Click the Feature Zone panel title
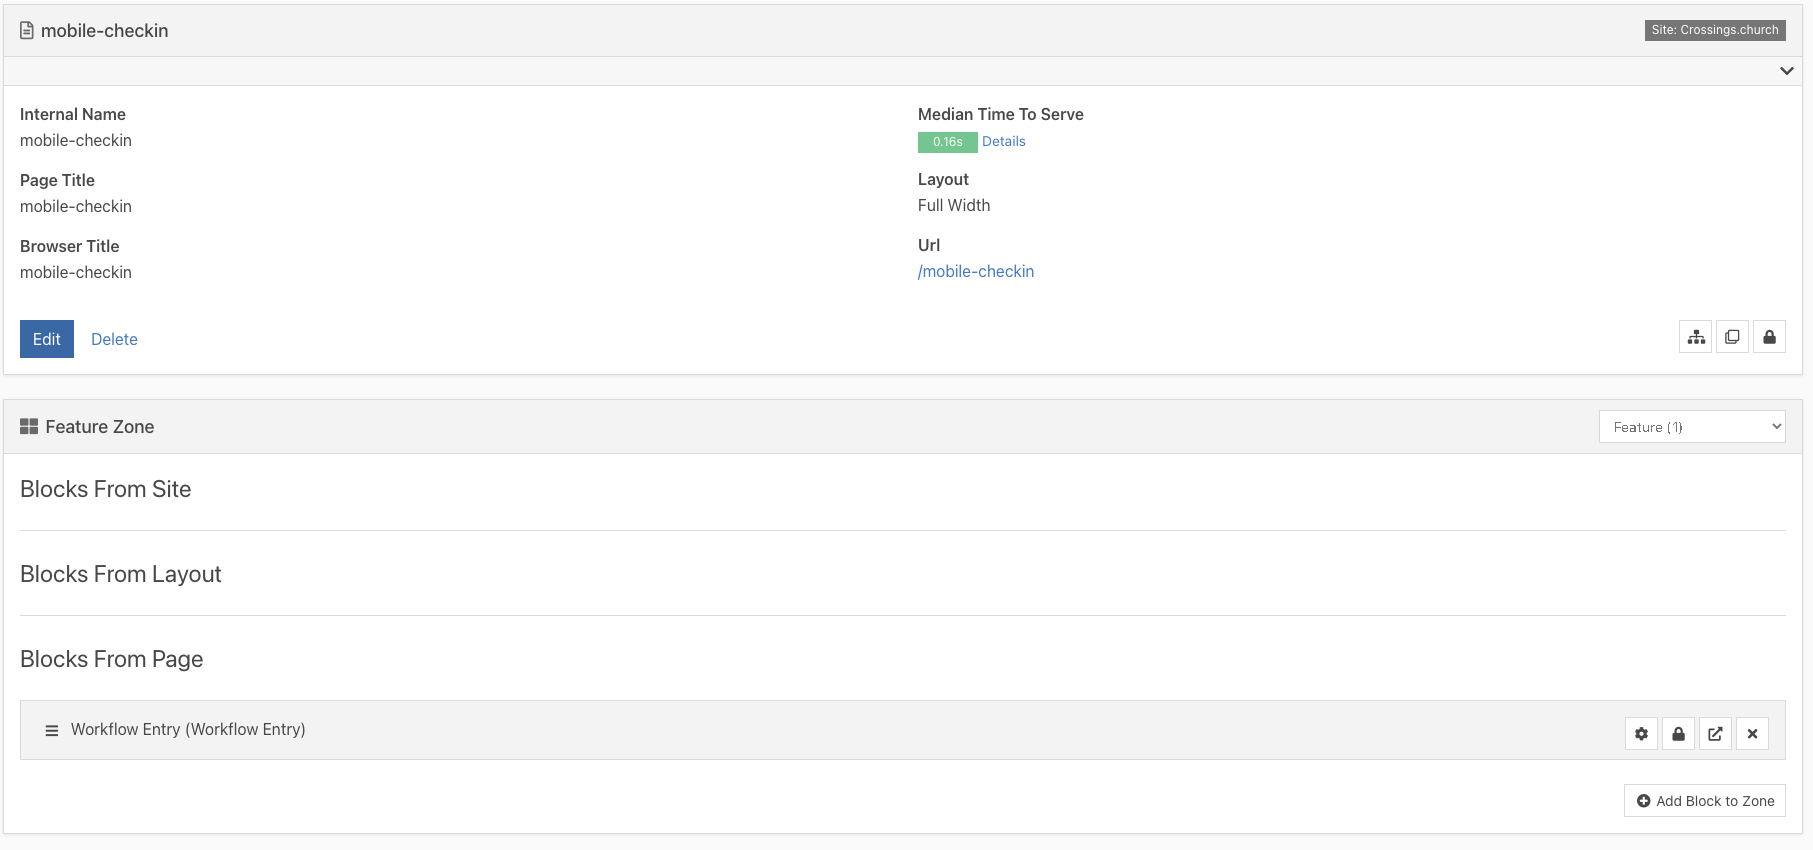The width and height of the screenshot is (1813, 850). point(100,427)
